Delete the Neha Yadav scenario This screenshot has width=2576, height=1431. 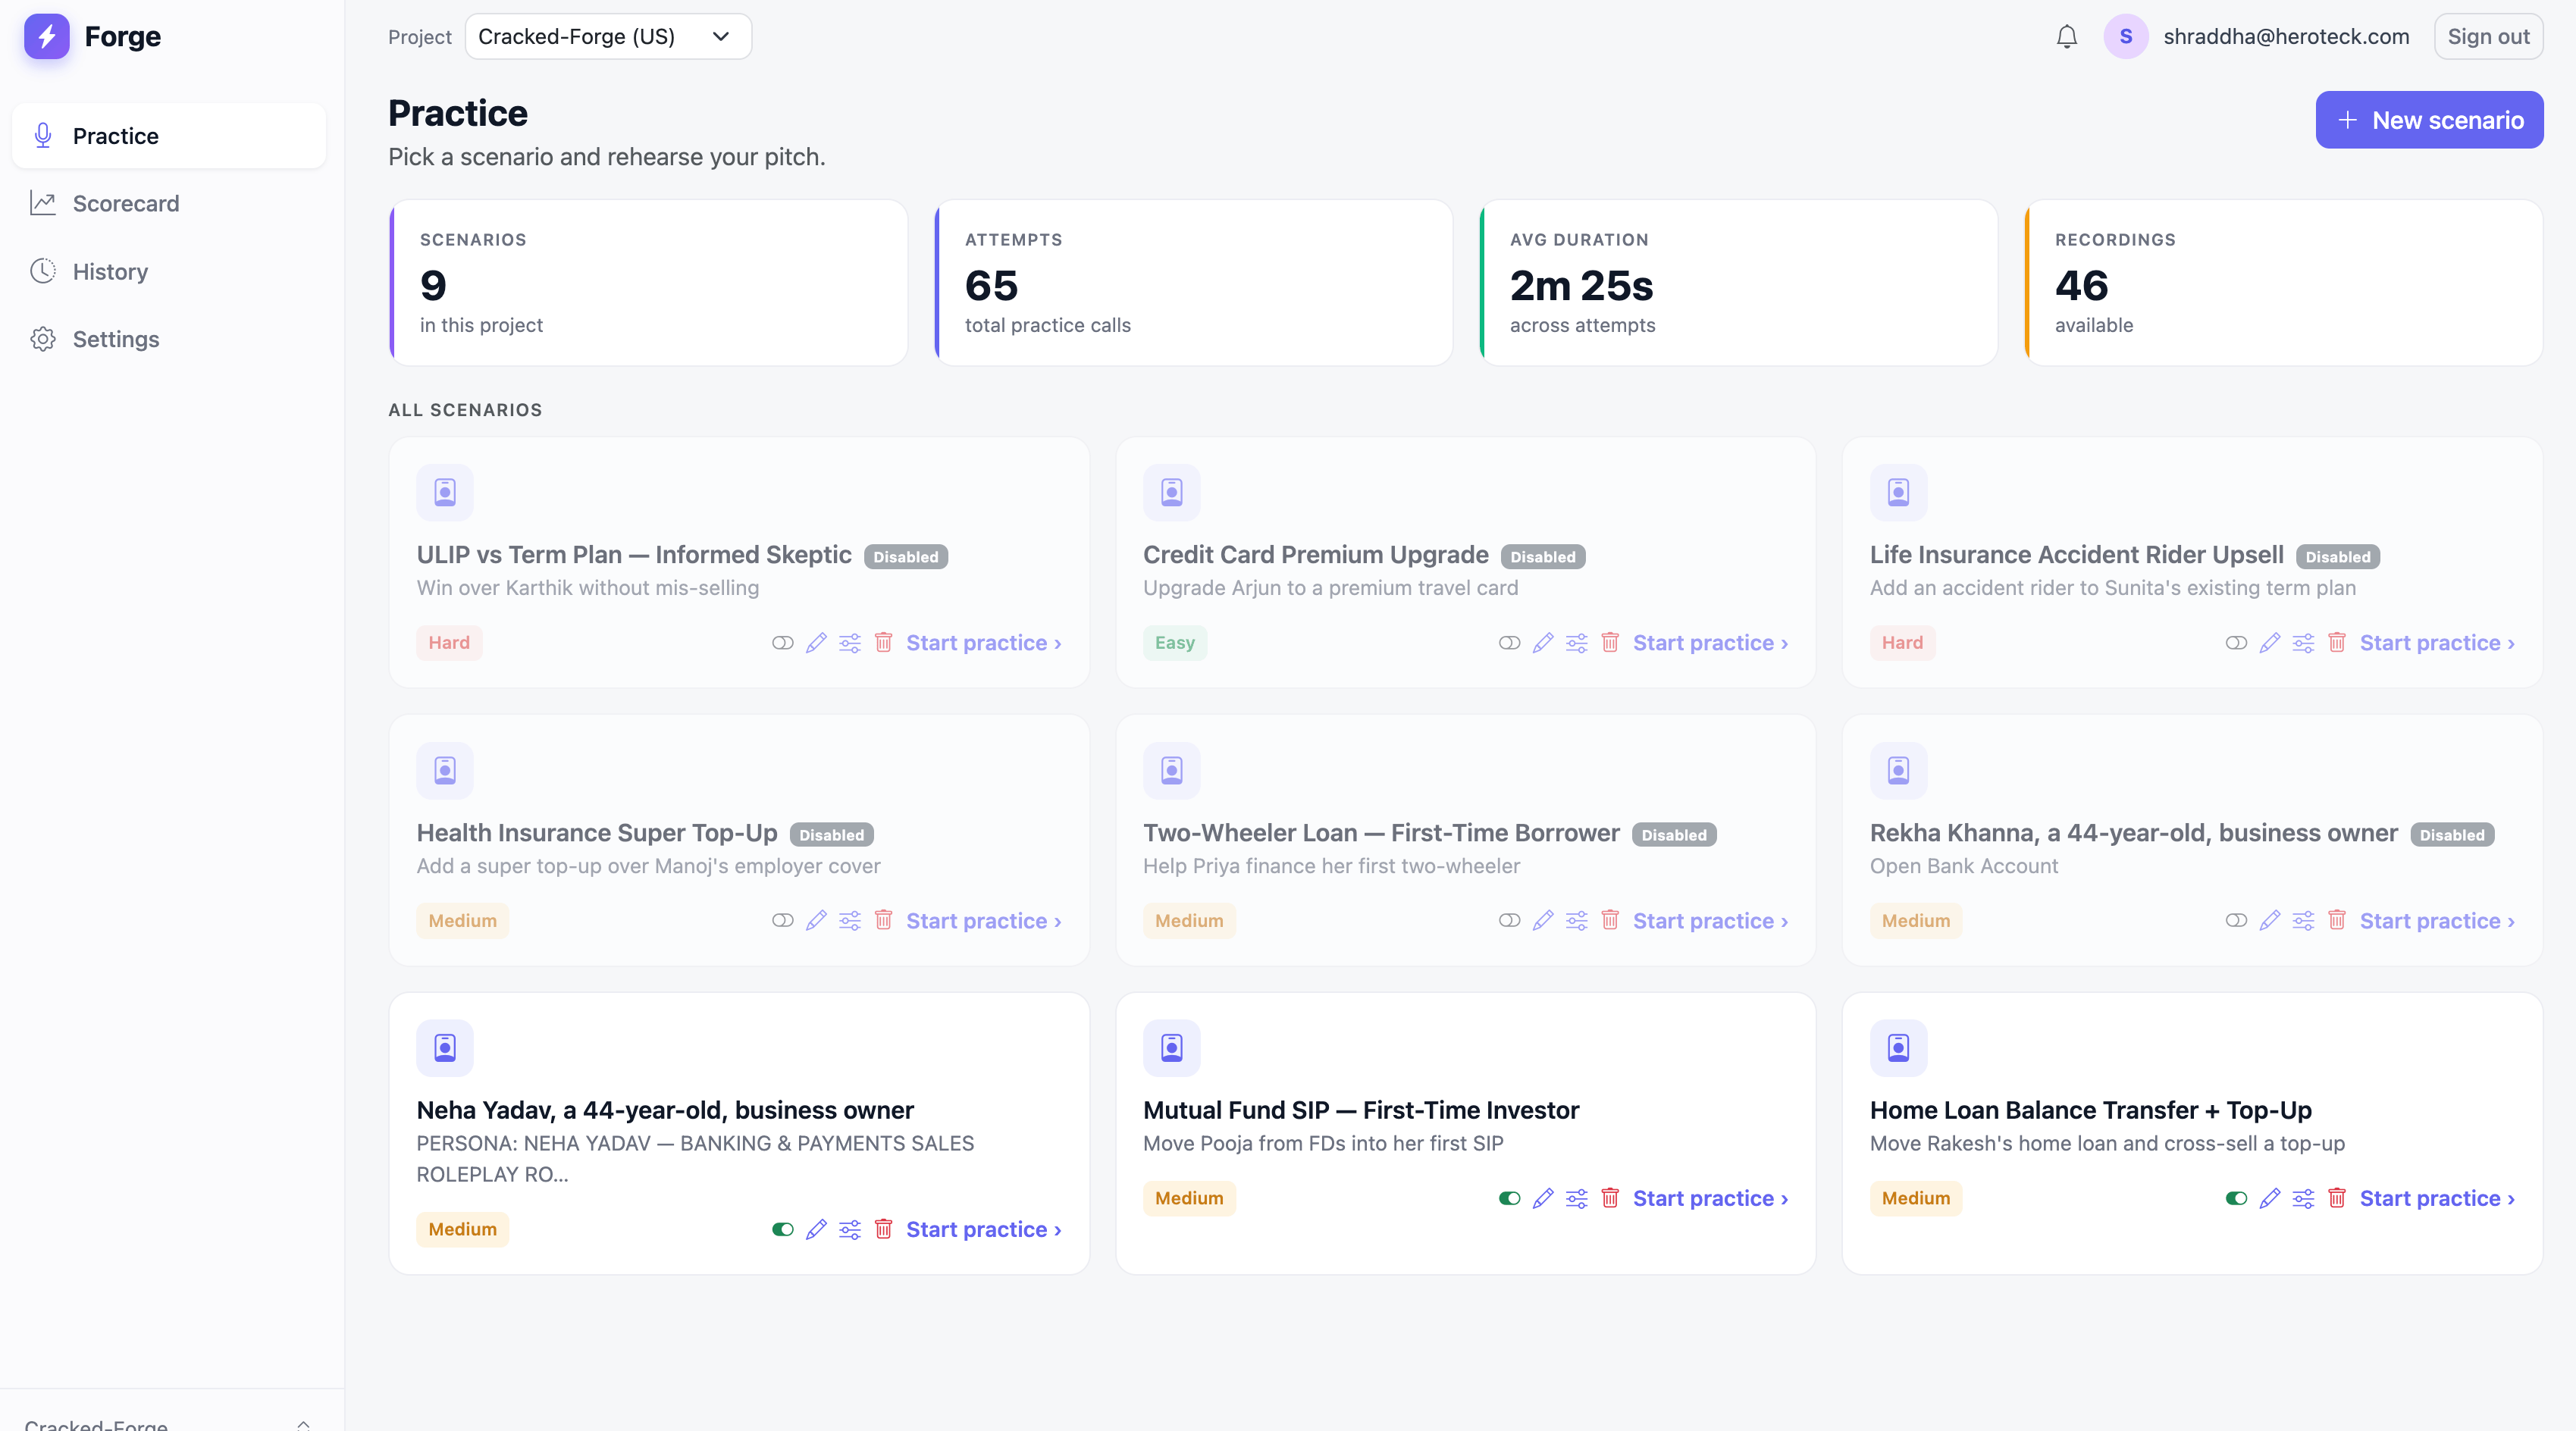[883, 1230]
